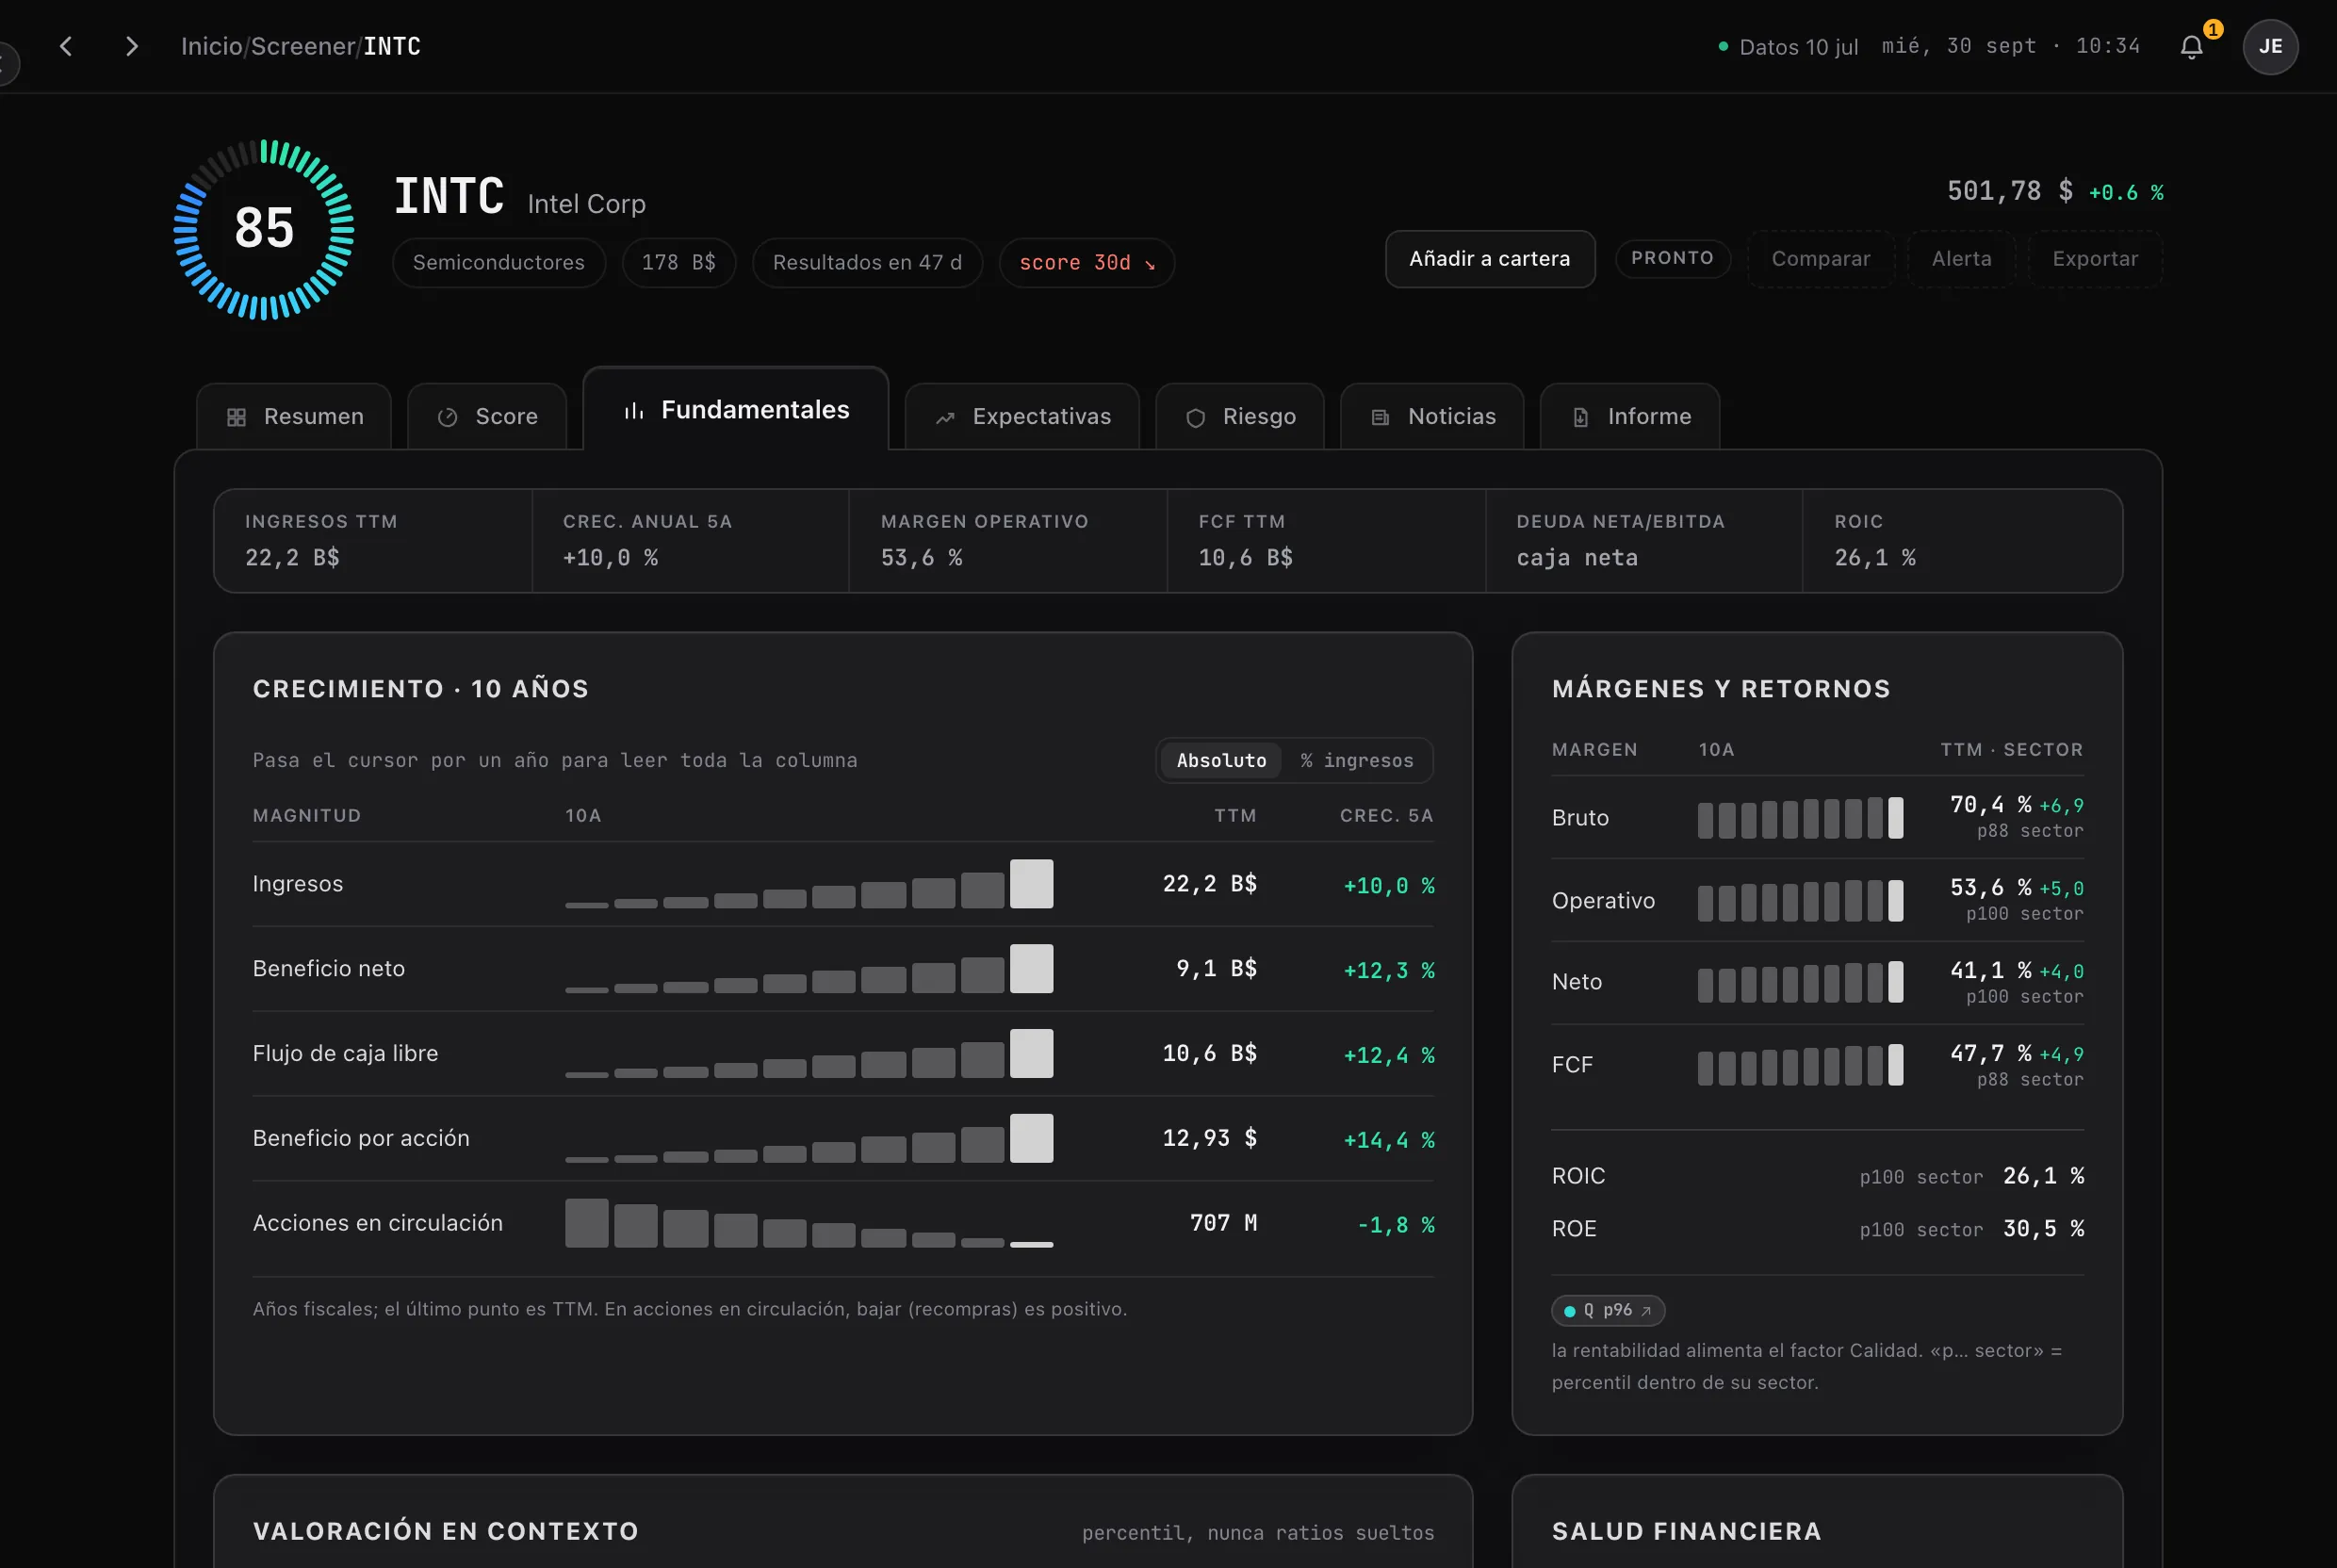Select the Fundamentales tab
The image size is (2337, 1568).
coord(735,409)
